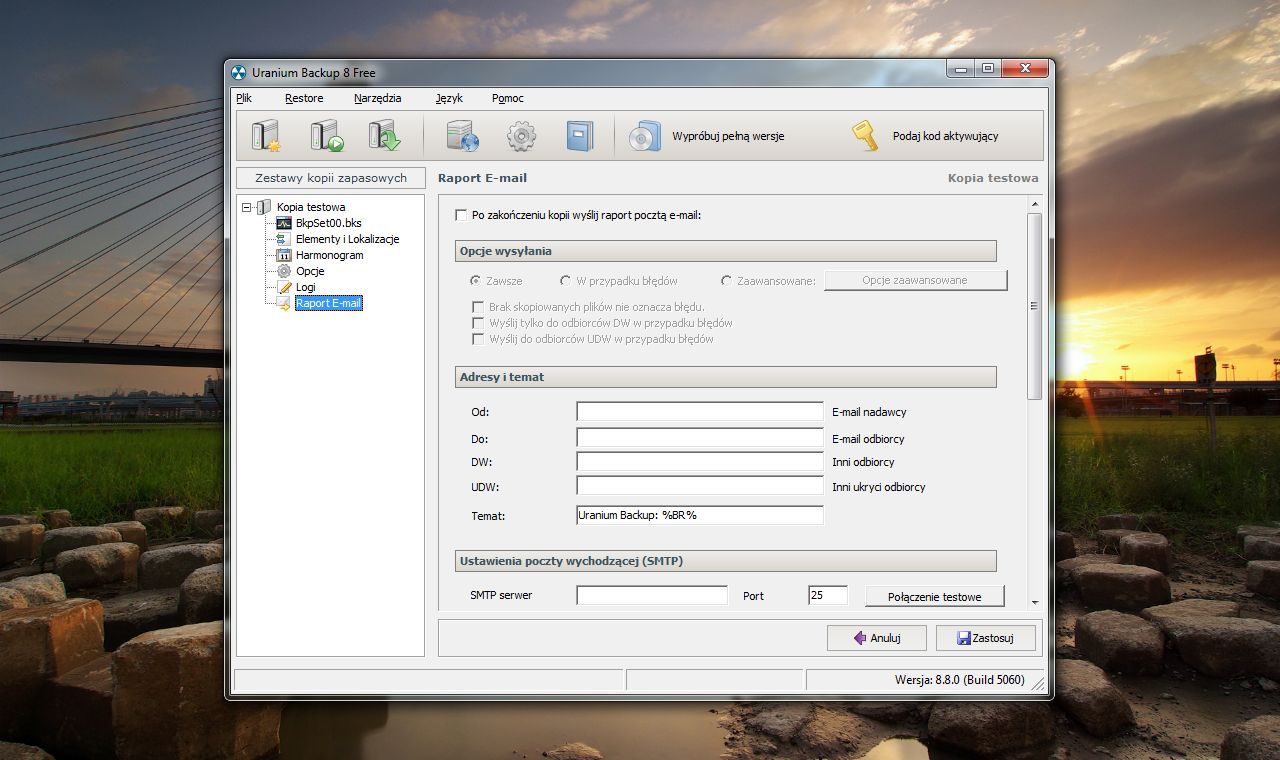The image size is (1280, 760).
Task: Click the vertical scrollbar thumb
Action: tap(1034, 306)
